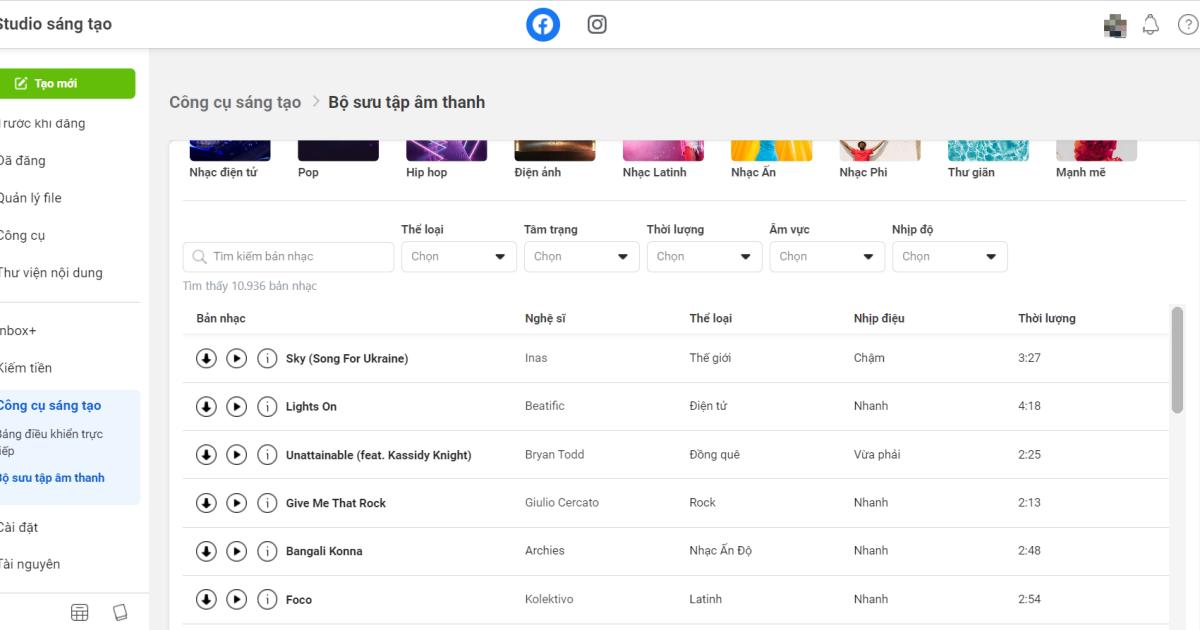
Task: Play the track Bangali Konna
Action: 237,551
